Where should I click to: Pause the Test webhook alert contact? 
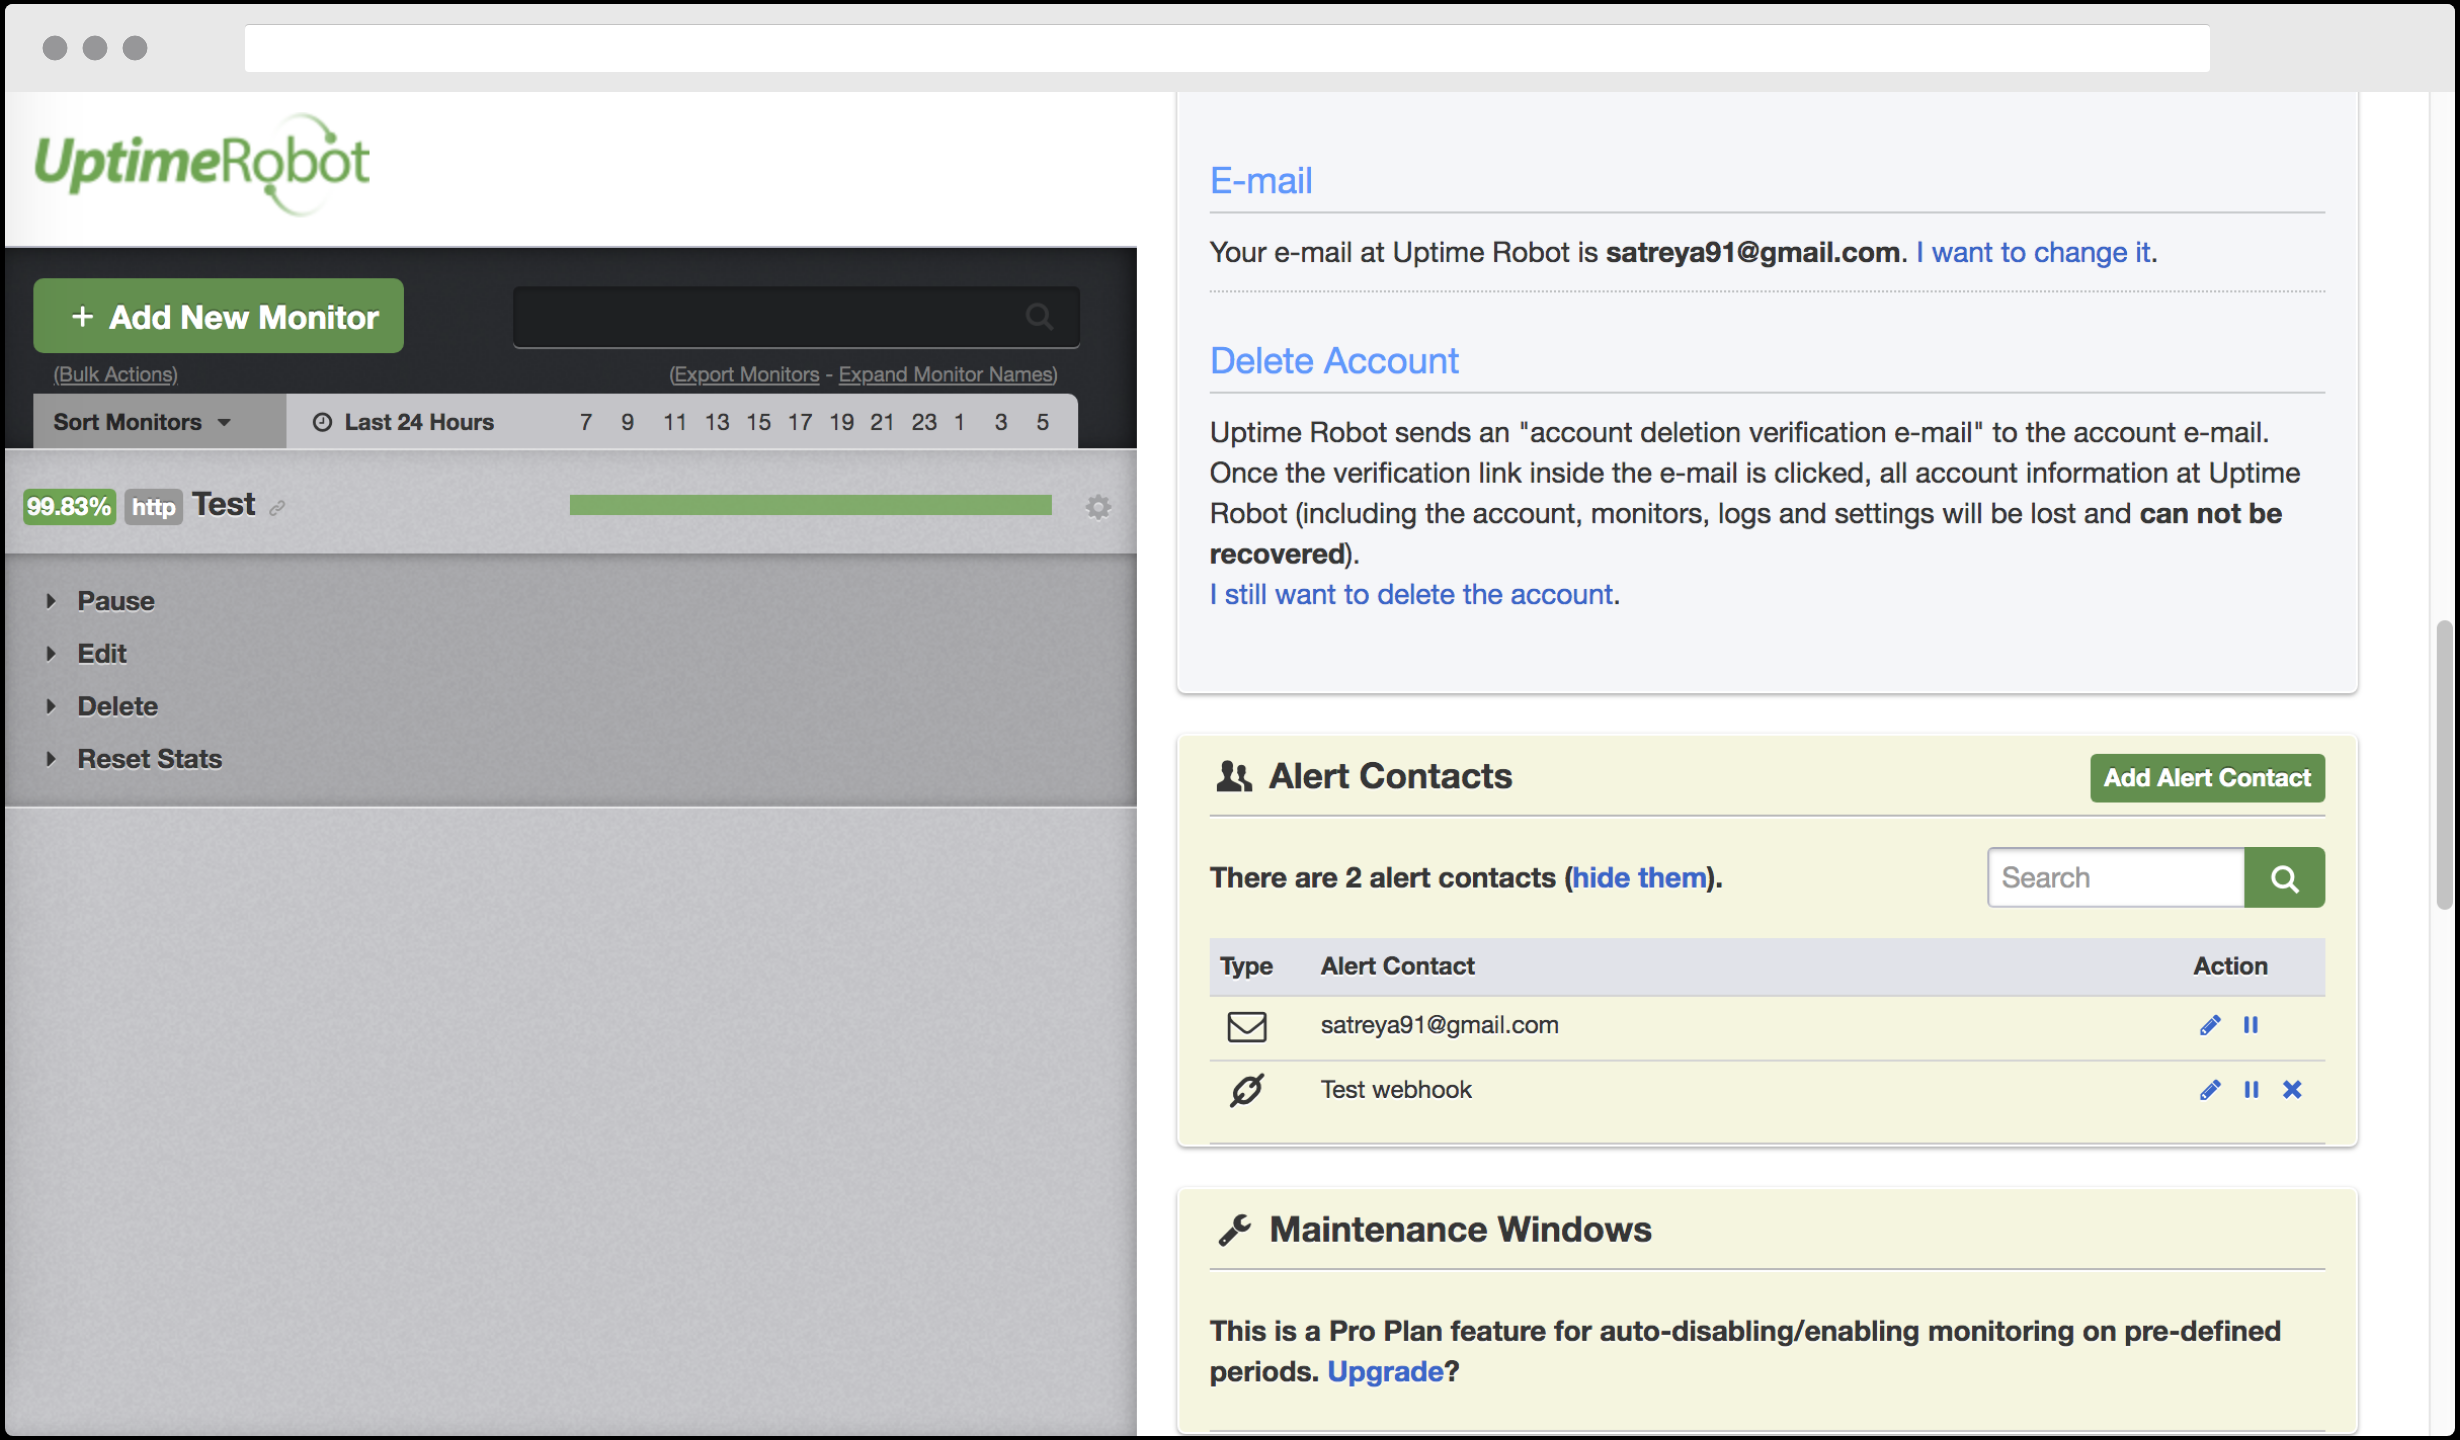(2251, 1089)
